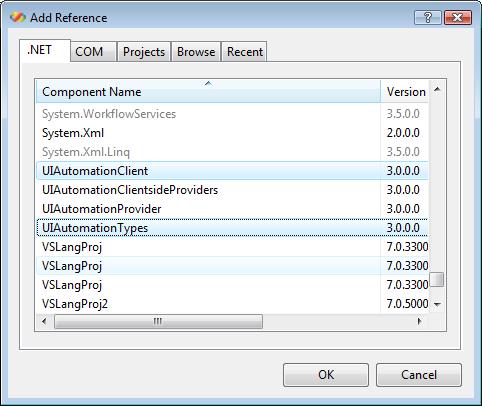
Task: Close the Add Reference dialog
Action: click(458, 17)
